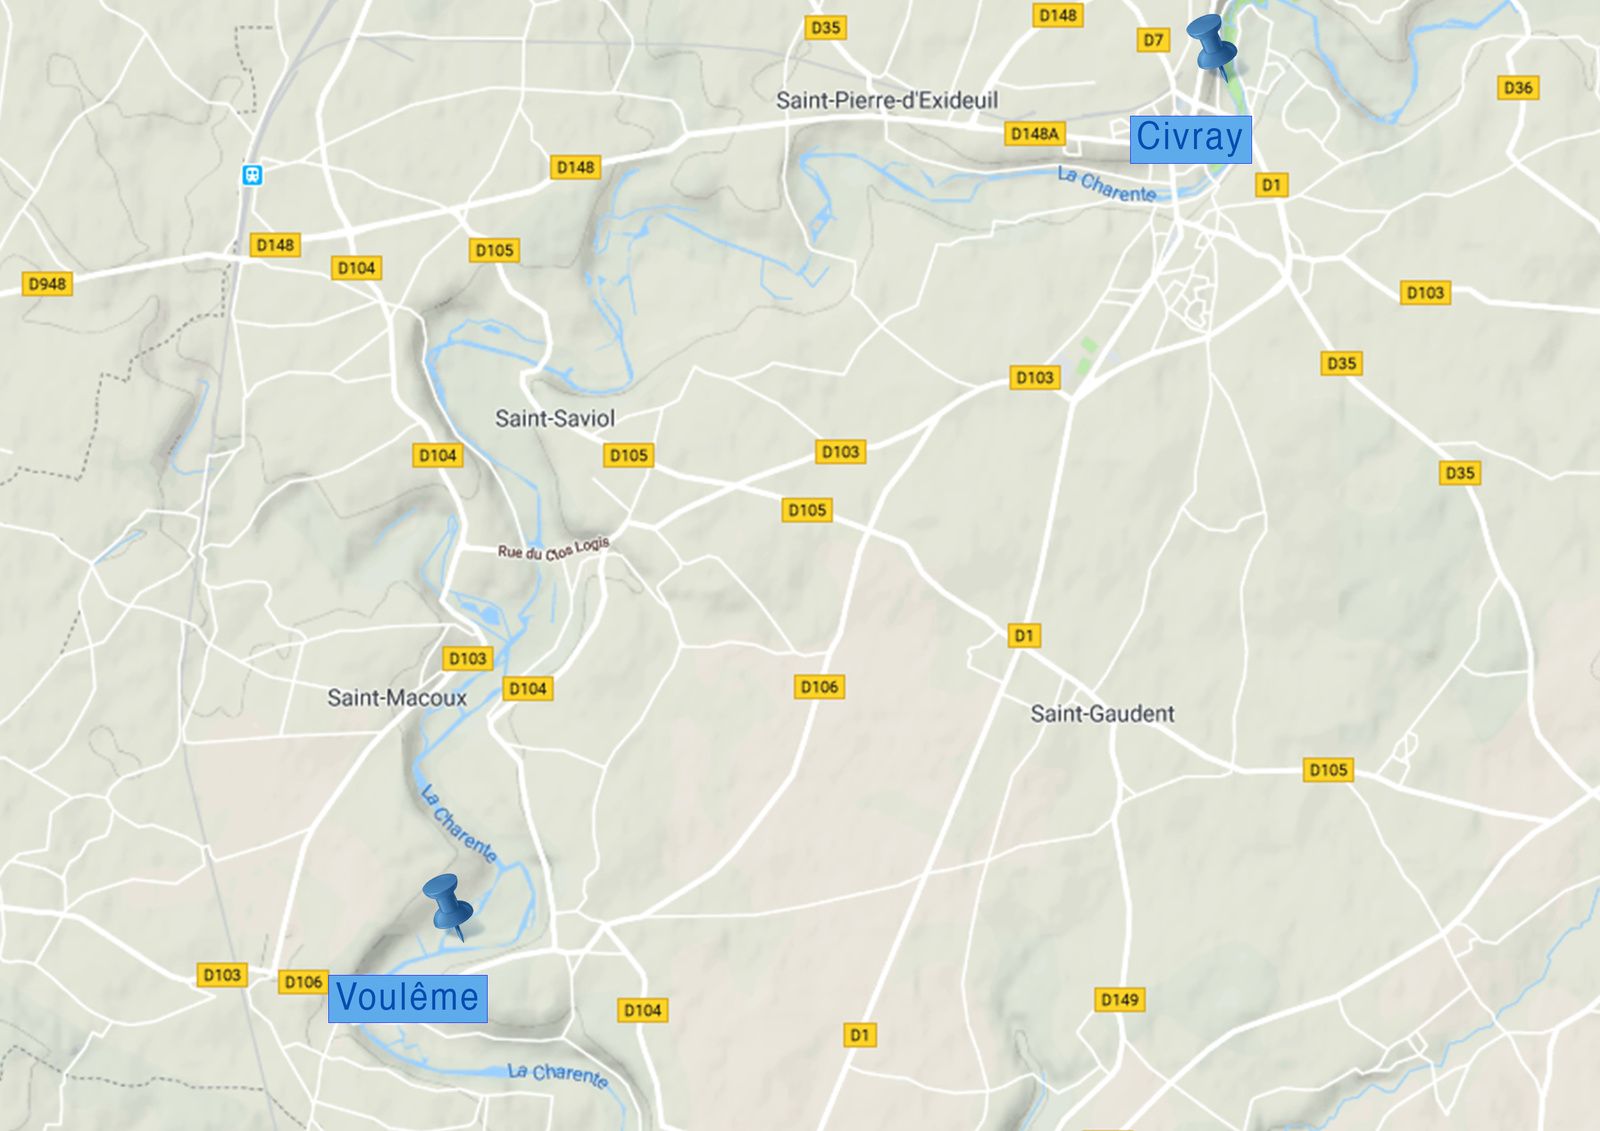Viewport: 1600px width, 1131px height.
Task: Click the D948 road badge
Action: click(x=47, y=284)
